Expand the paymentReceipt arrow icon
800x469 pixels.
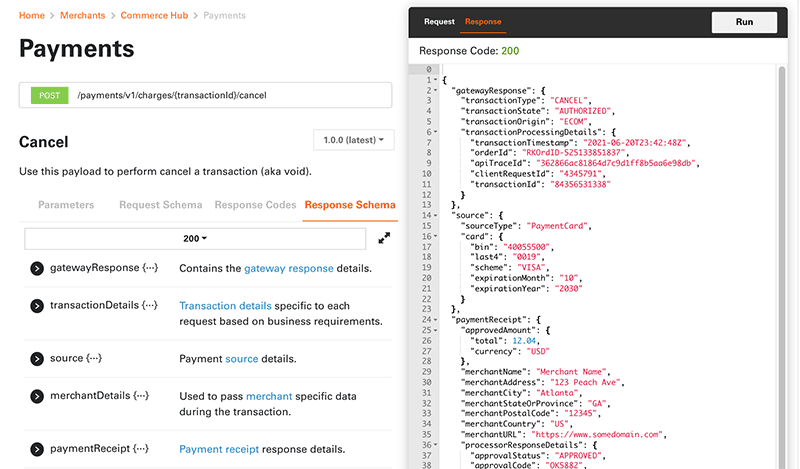(37, 449)
